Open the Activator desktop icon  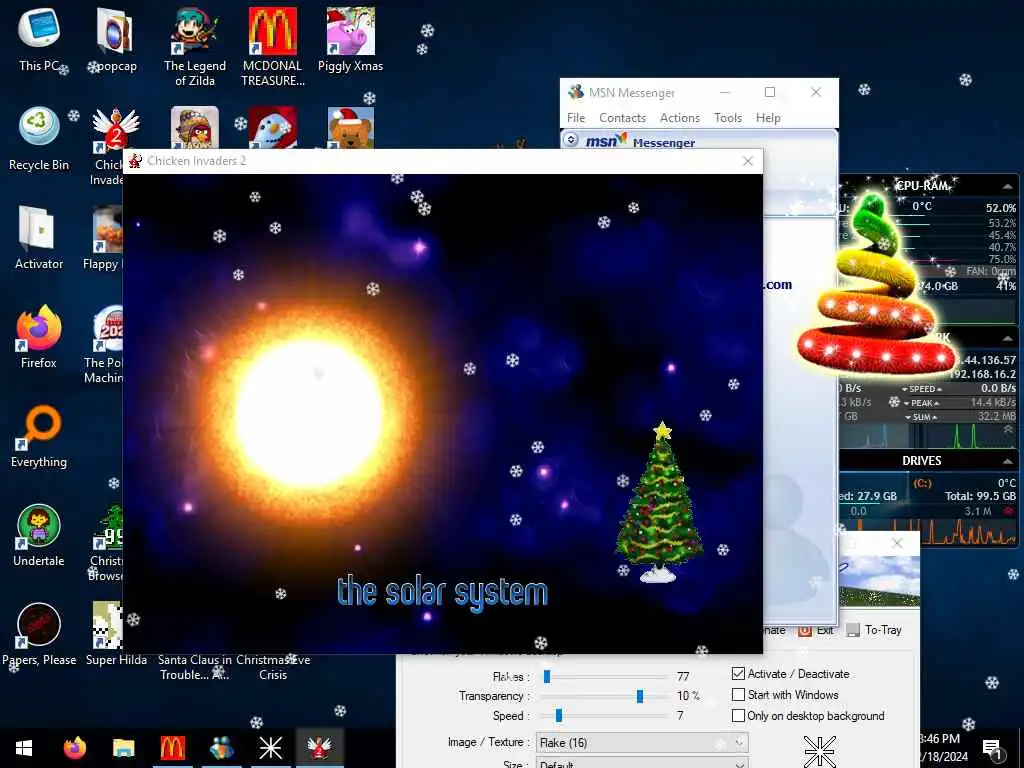[39, 238]
